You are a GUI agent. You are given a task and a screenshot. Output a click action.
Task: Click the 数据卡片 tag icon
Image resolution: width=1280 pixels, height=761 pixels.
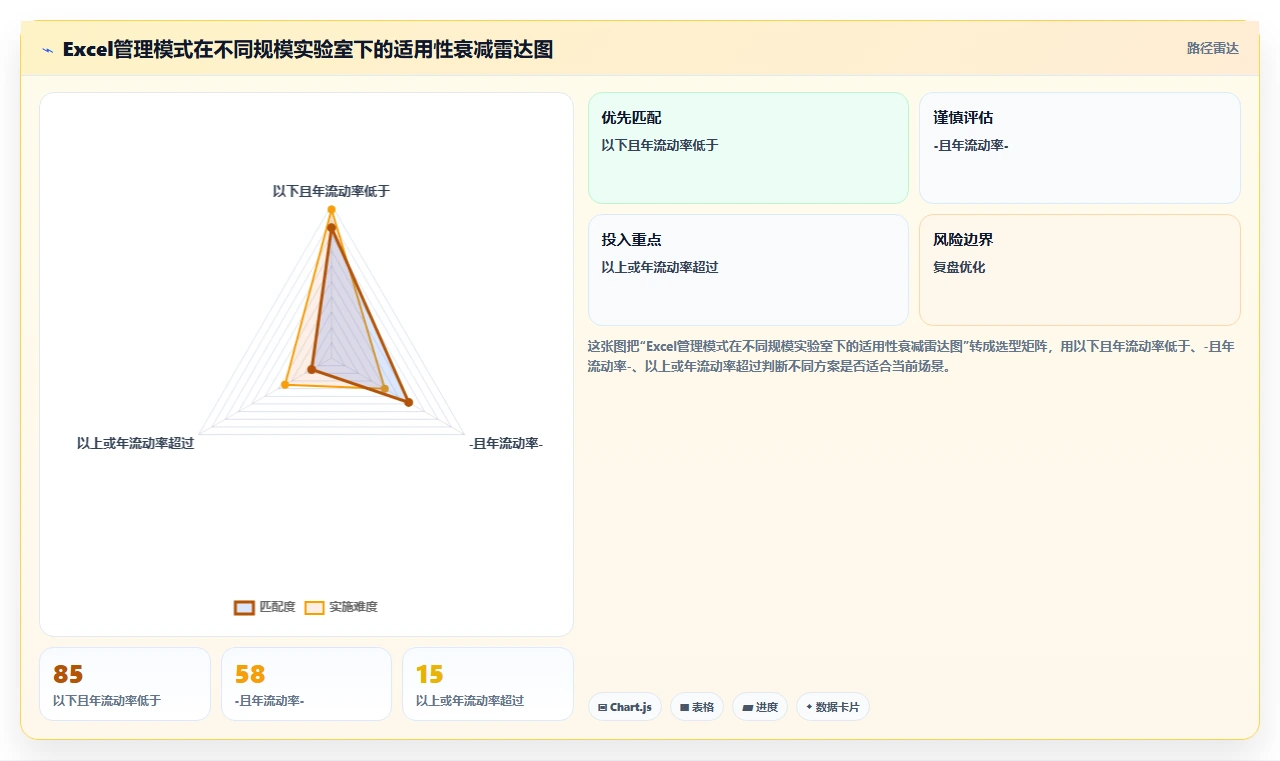click(809, 707)
